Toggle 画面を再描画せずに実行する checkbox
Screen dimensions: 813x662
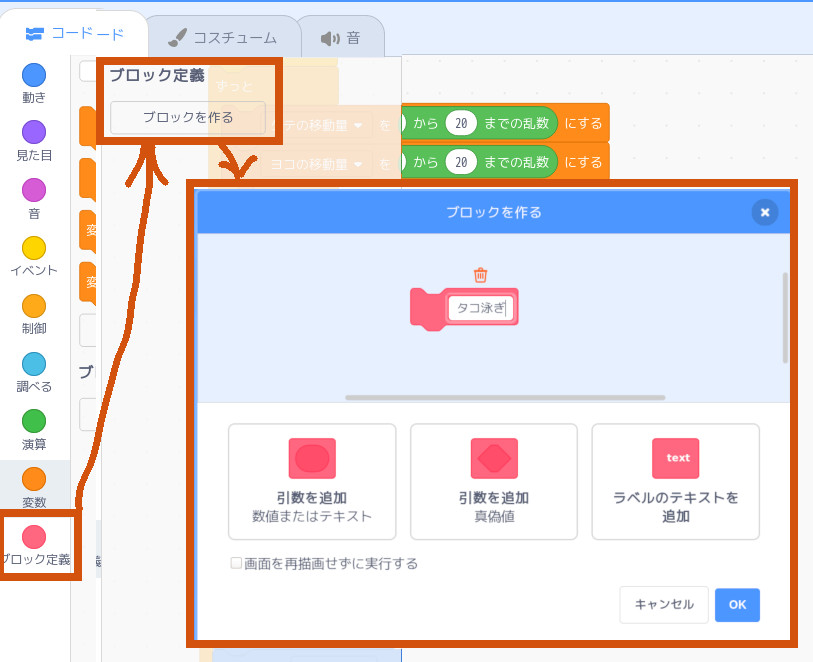pos(236,563)
